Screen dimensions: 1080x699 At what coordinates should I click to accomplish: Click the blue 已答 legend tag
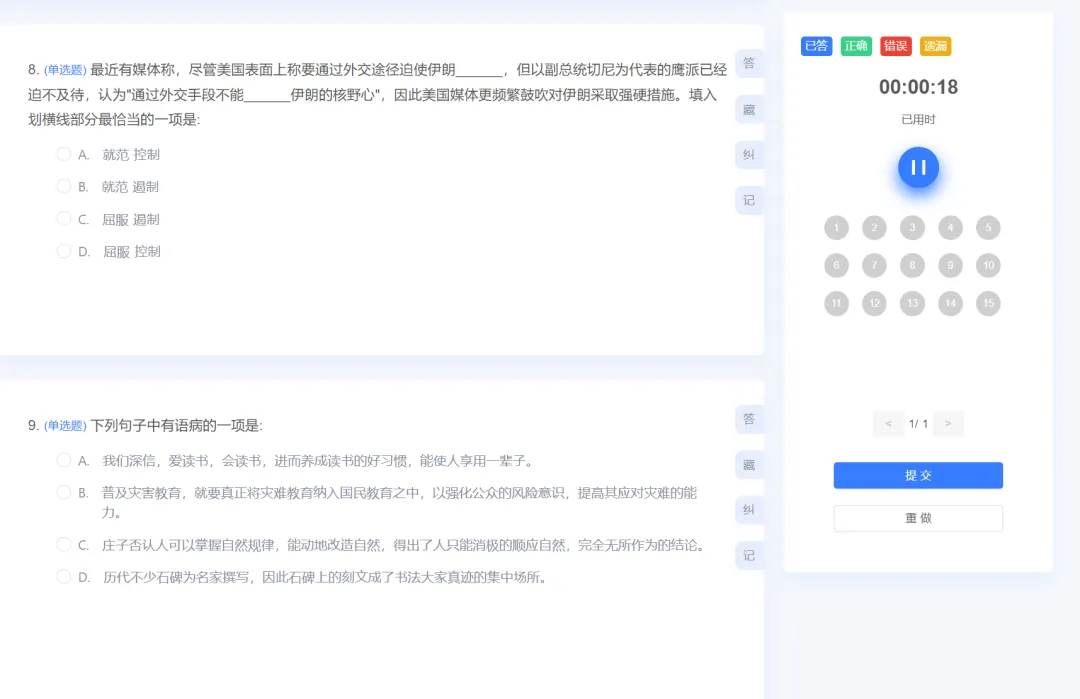[816, 46]
